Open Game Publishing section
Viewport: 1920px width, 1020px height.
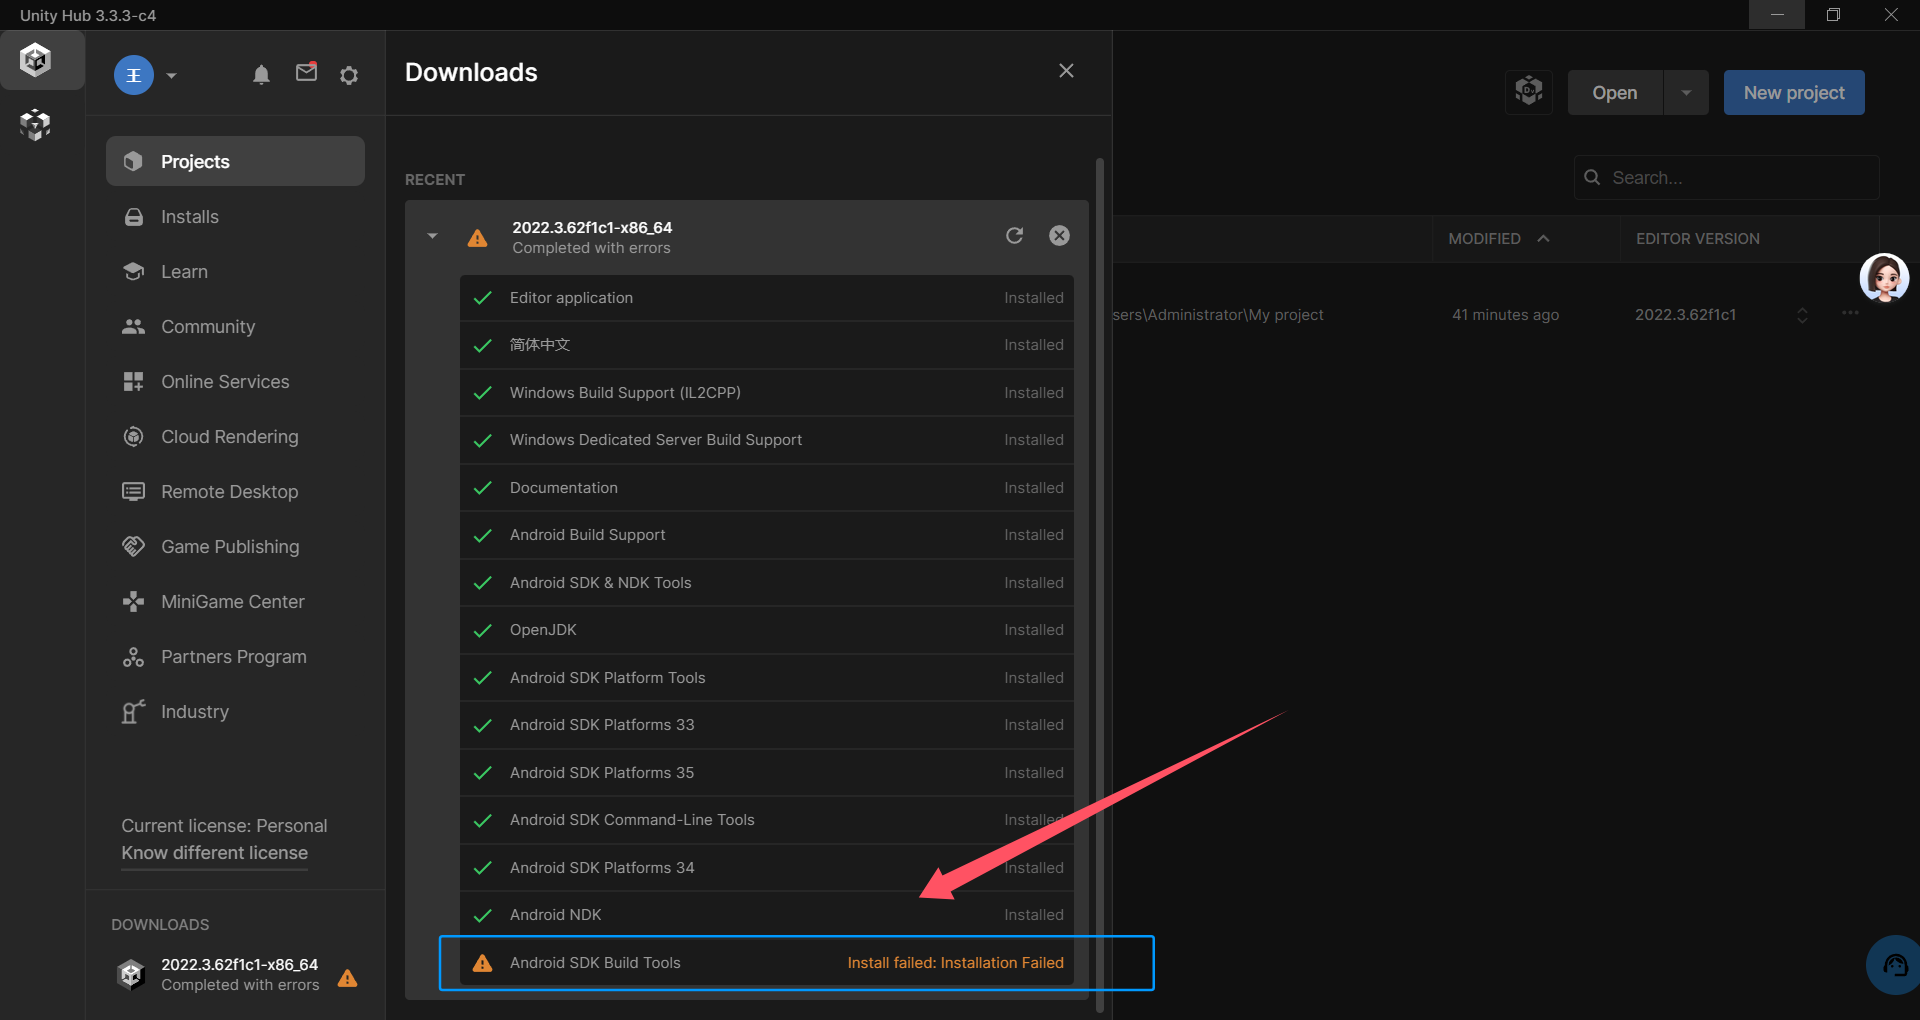click(235, 547)
